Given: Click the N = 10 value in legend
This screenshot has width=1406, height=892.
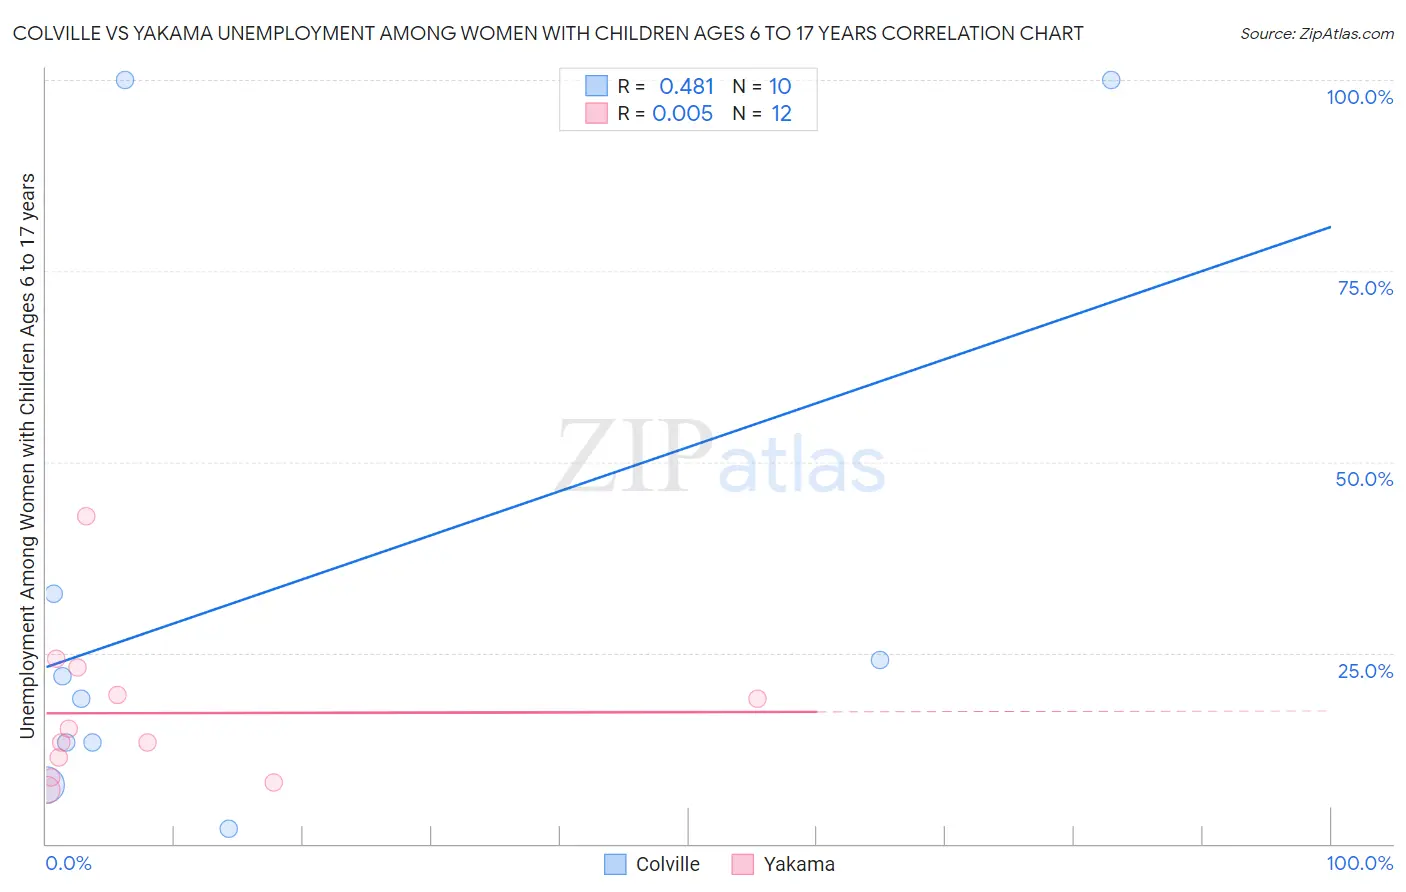Looking at the screenshot, I should (762, 86).
